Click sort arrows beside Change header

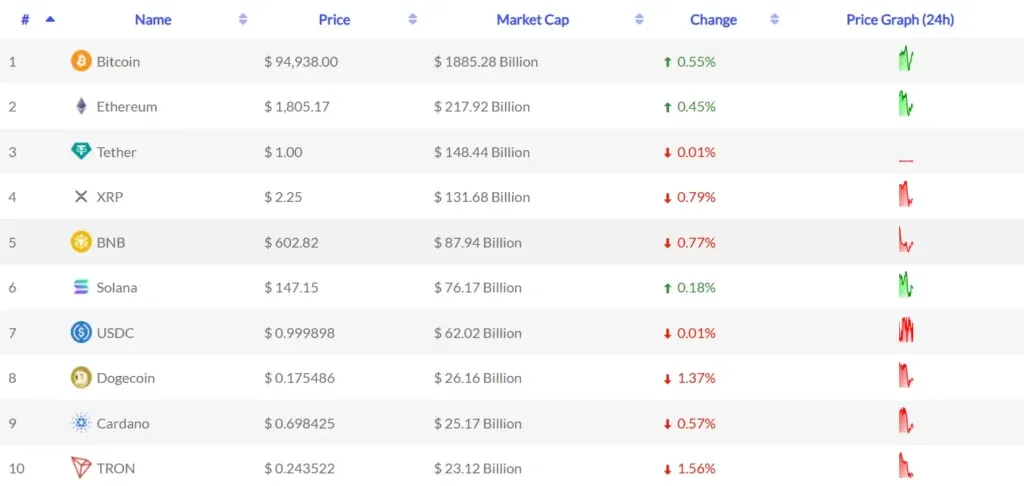point(774,19)
